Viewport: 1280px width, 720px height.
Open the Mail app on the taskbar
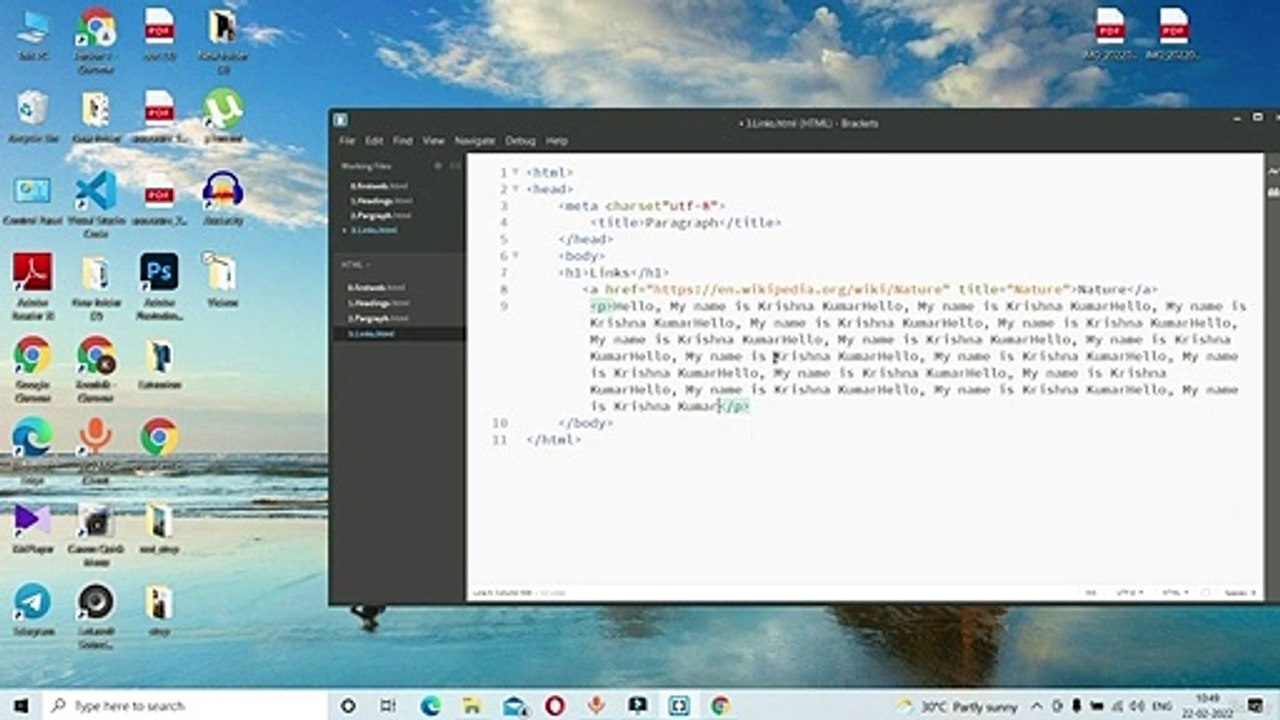514,705
